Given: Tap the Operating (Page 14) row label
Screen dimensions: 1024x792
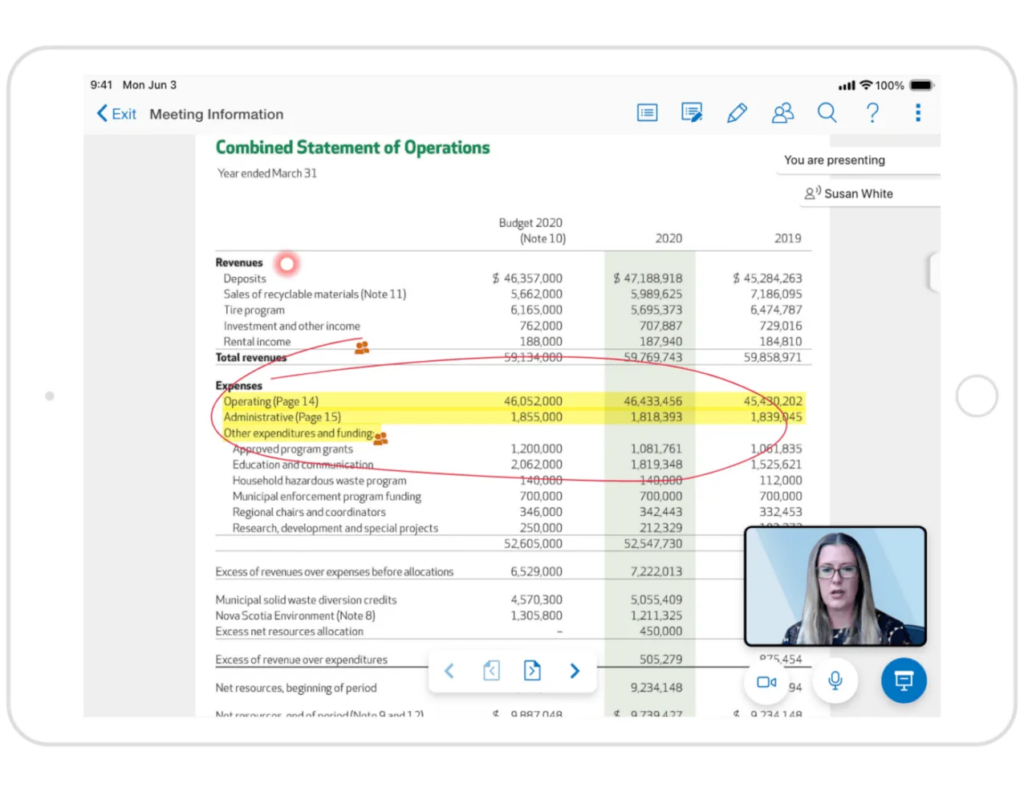Looking at the screenshot, I should [x=271, y=401].
